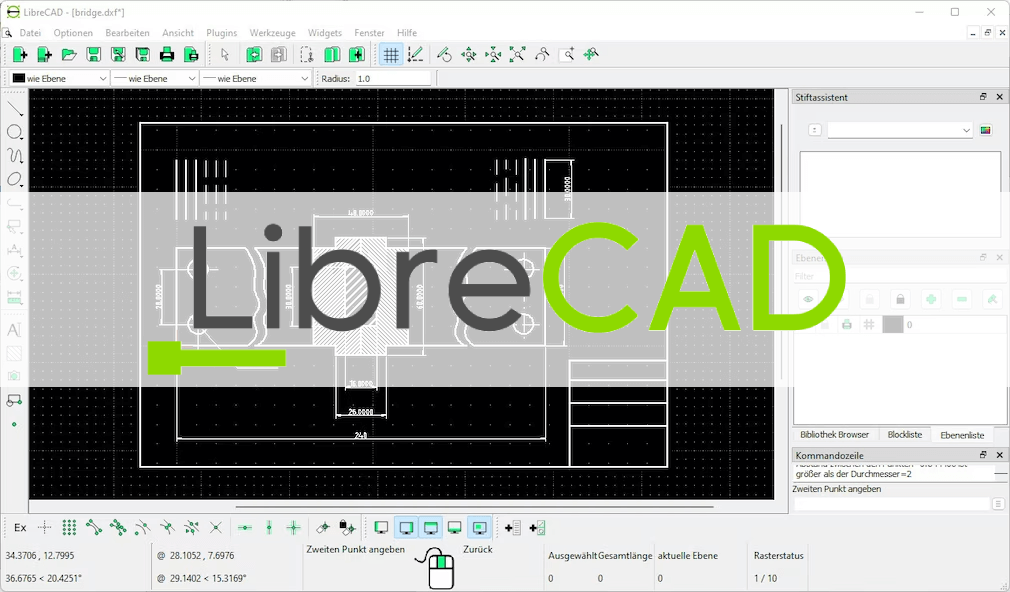The height and width of the screenshot is (592, 1010).
Task: Toggle the grid display button
Action: tap(390, 55)
